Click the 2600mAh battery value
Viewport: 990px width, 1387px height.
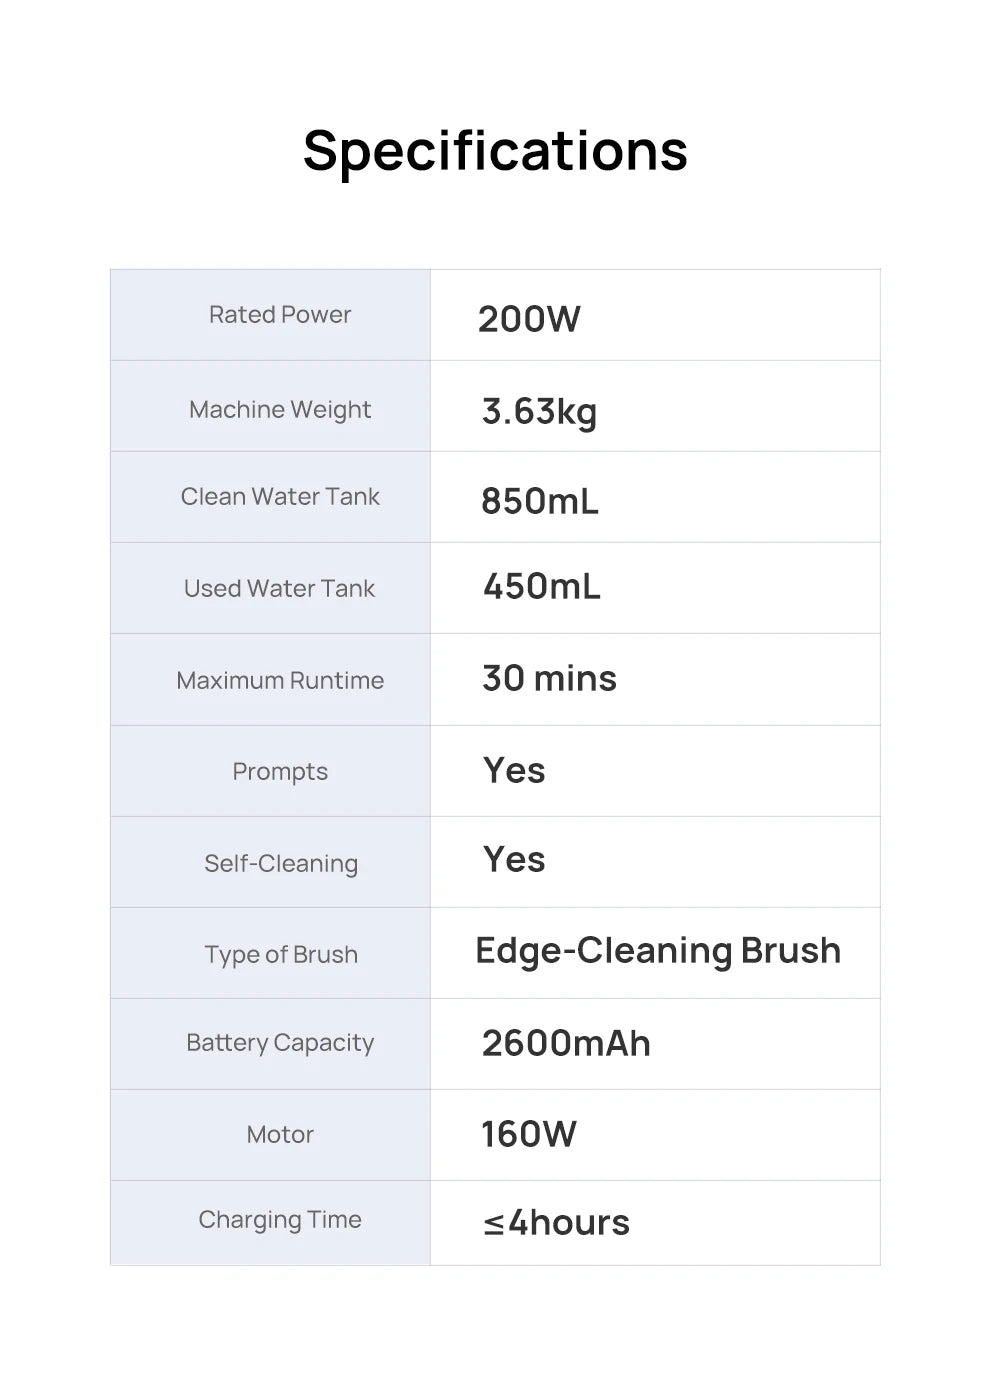pos(566,1044)
